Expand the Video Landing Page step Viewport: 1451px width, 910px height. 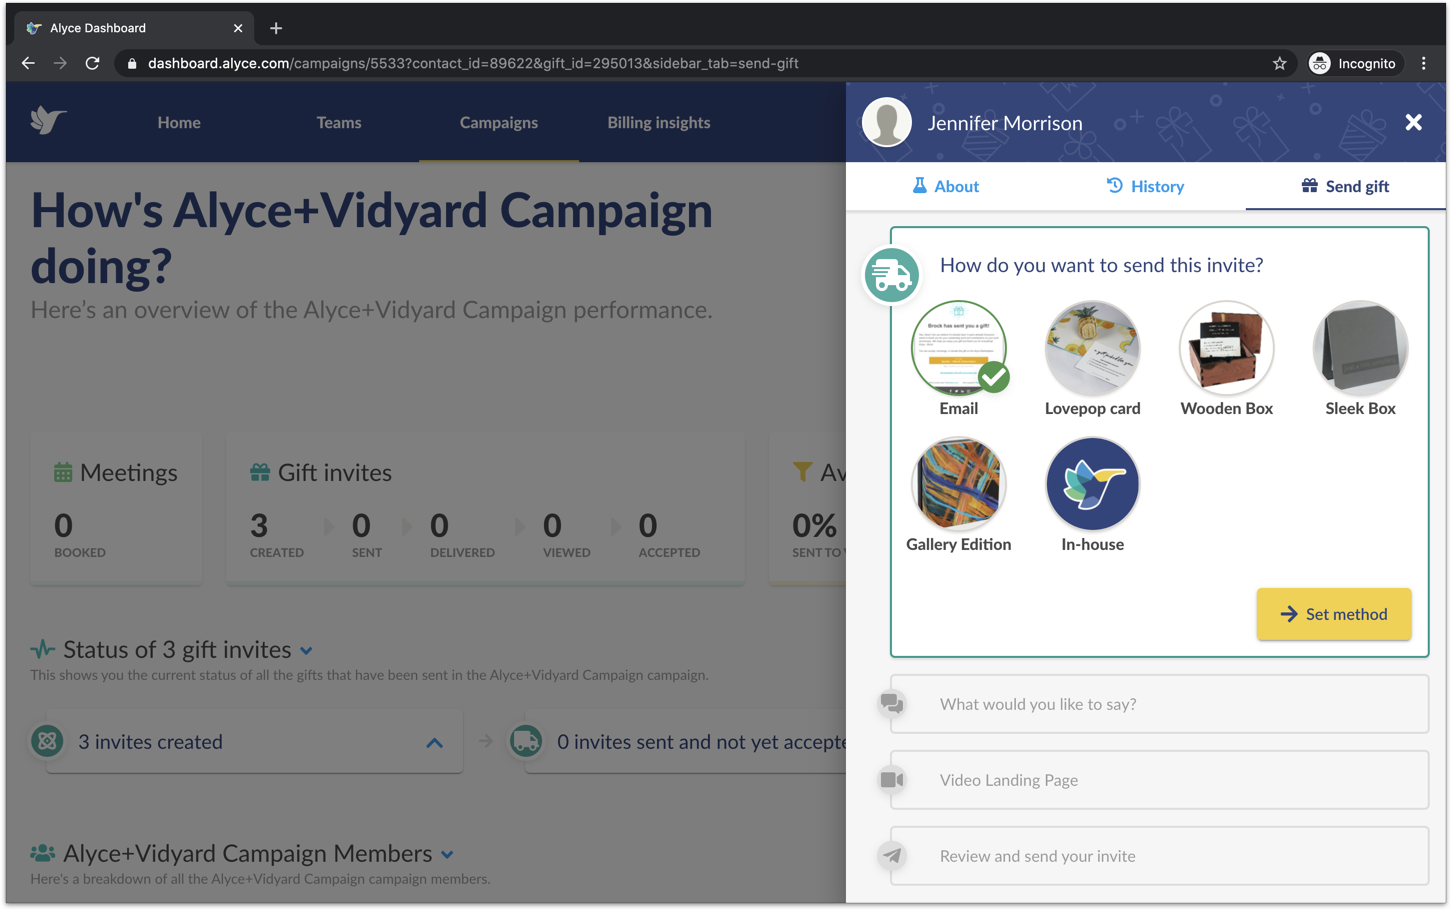(1159, 780)
